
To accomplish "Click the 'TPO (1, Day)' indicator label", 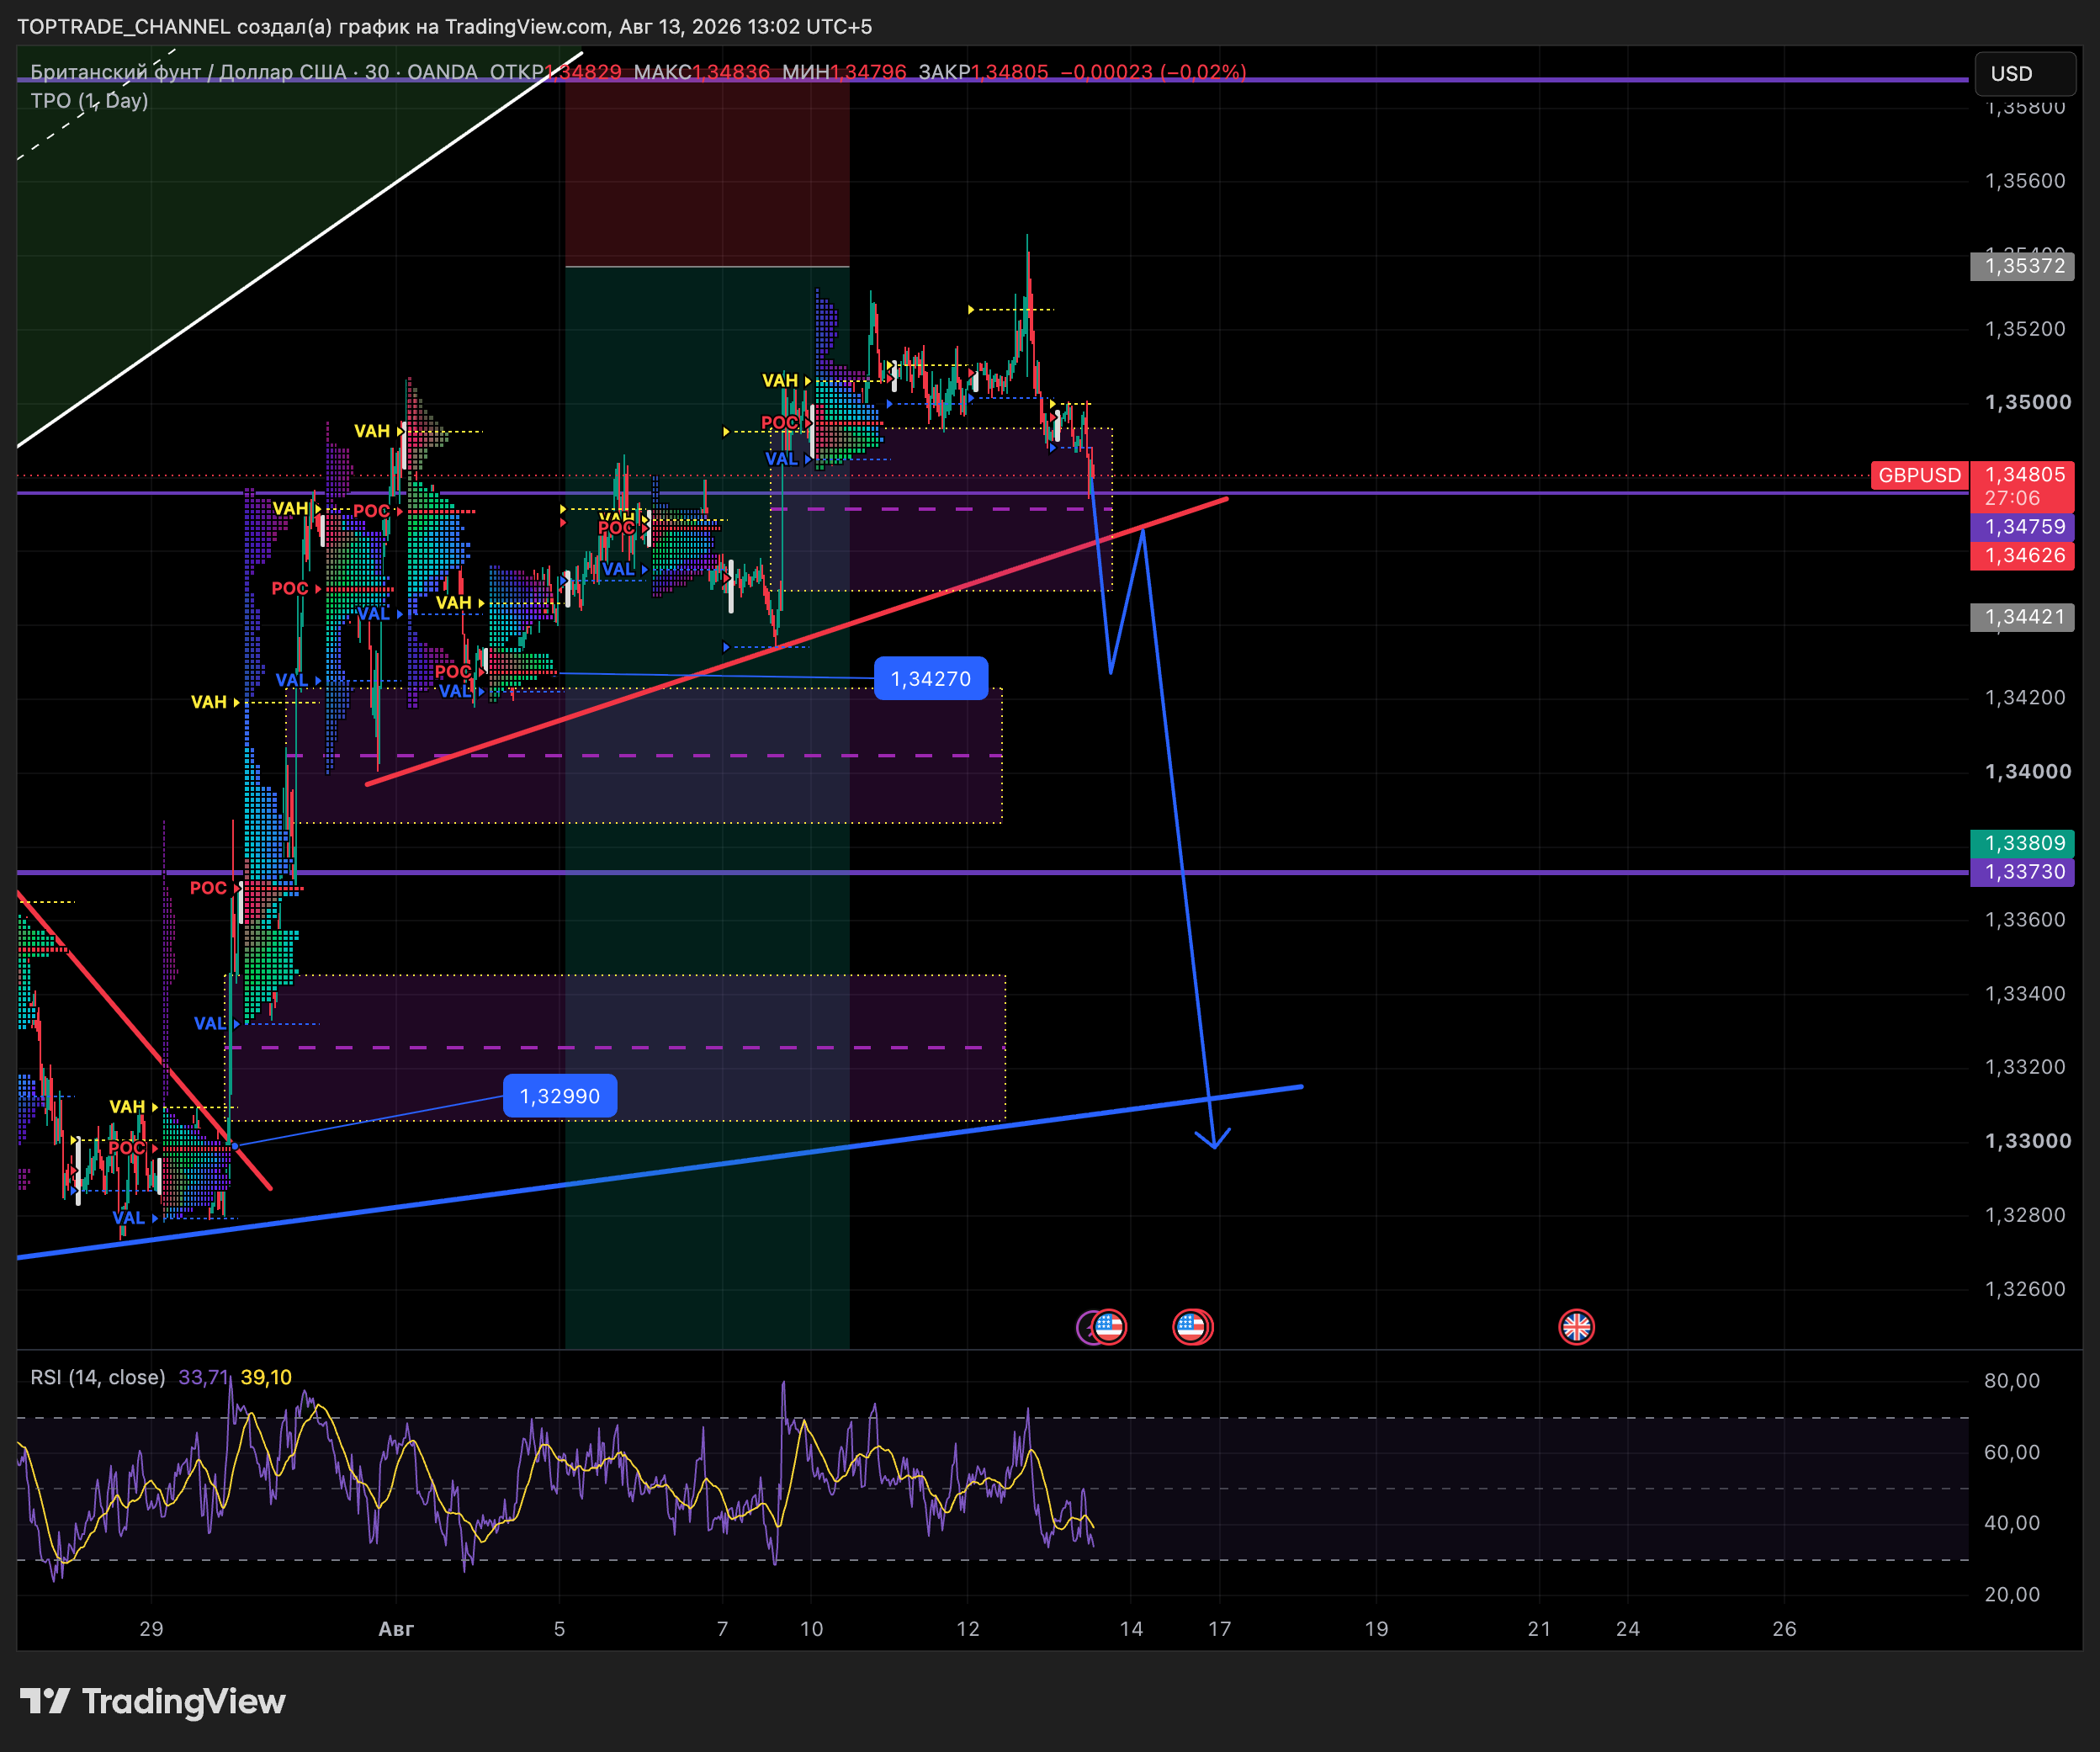I will point(89,101).
